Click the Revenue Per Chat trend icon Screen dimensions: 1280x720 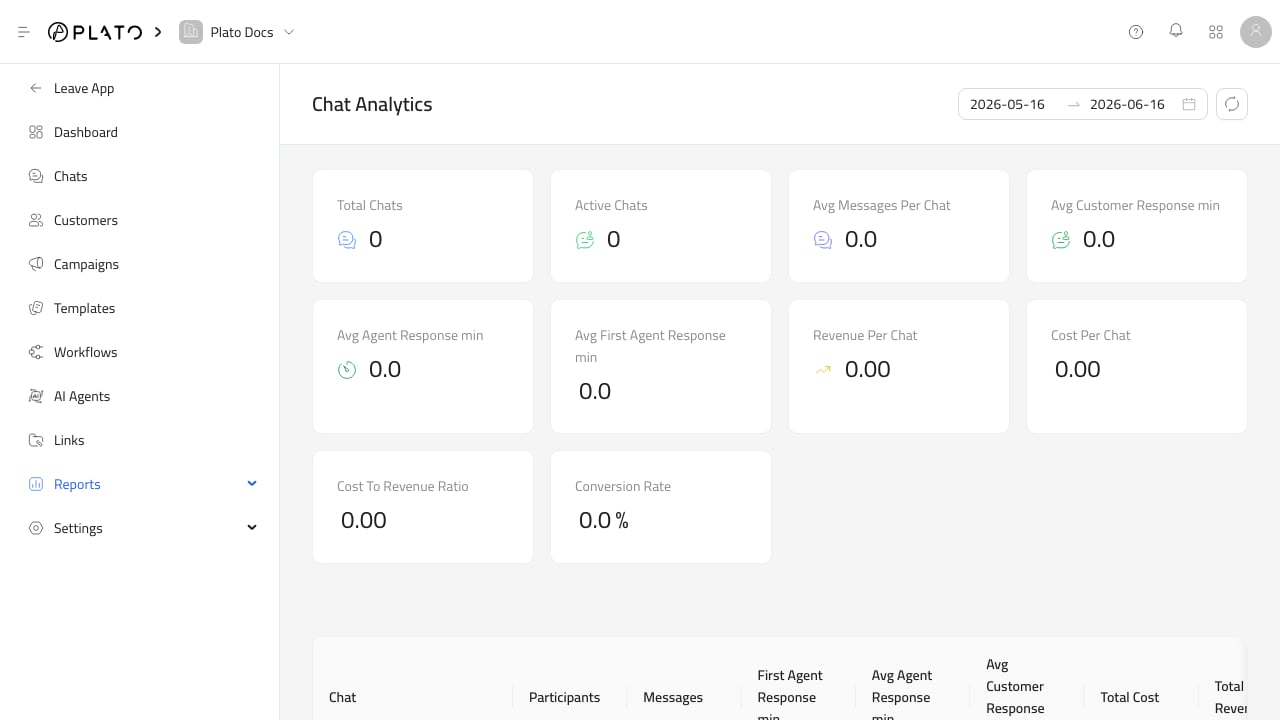[823, 370]
